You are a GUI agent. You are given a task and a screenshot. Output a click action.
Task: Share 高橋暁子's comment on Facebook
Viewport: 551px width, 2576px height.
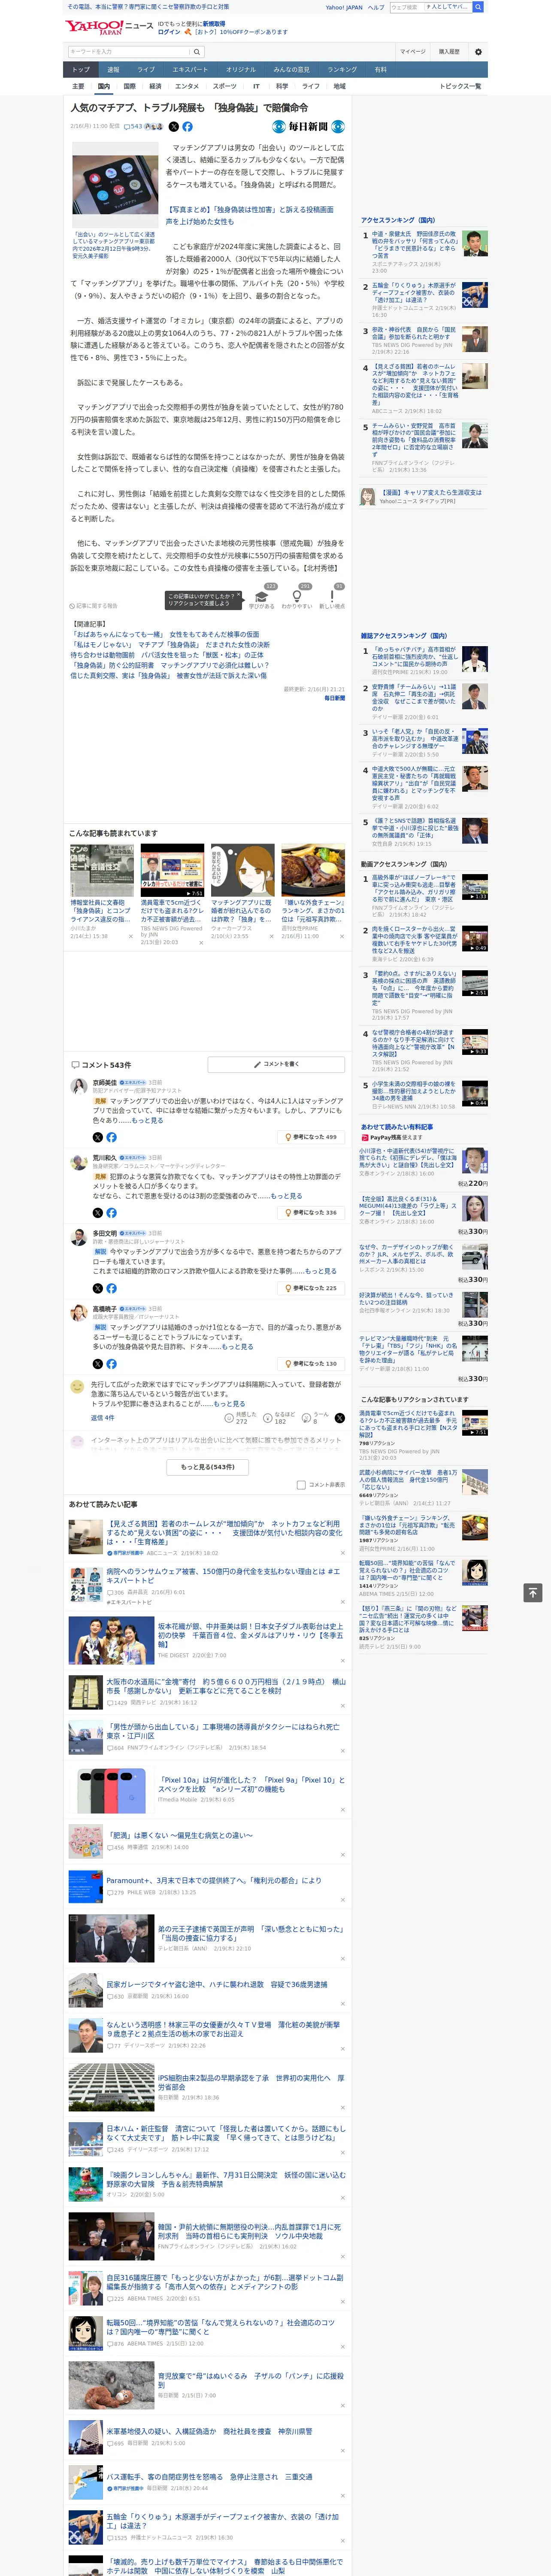click(x=111, y=1364)
